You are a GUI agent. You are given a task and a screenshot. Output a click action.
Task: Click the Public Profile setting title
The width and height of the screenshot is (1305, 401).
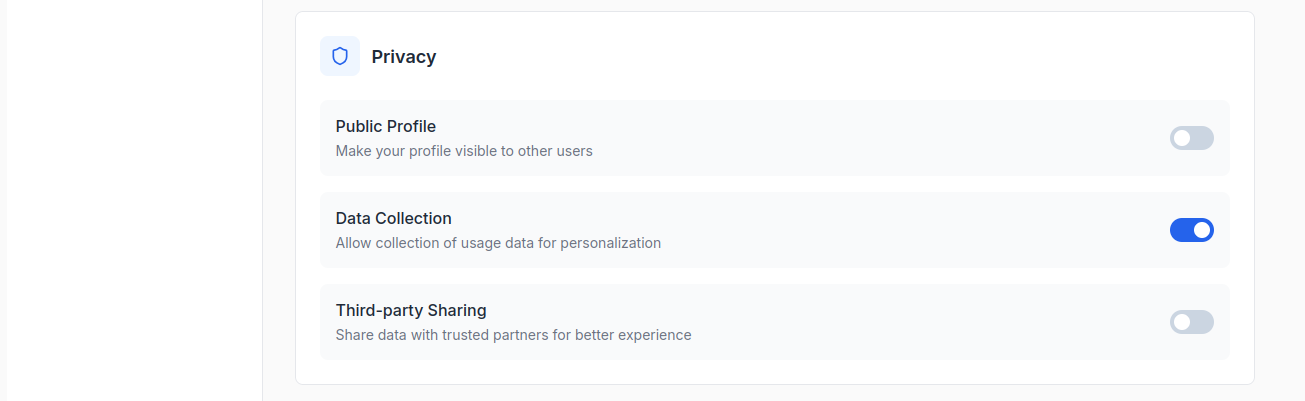click(x=385, y=126)
